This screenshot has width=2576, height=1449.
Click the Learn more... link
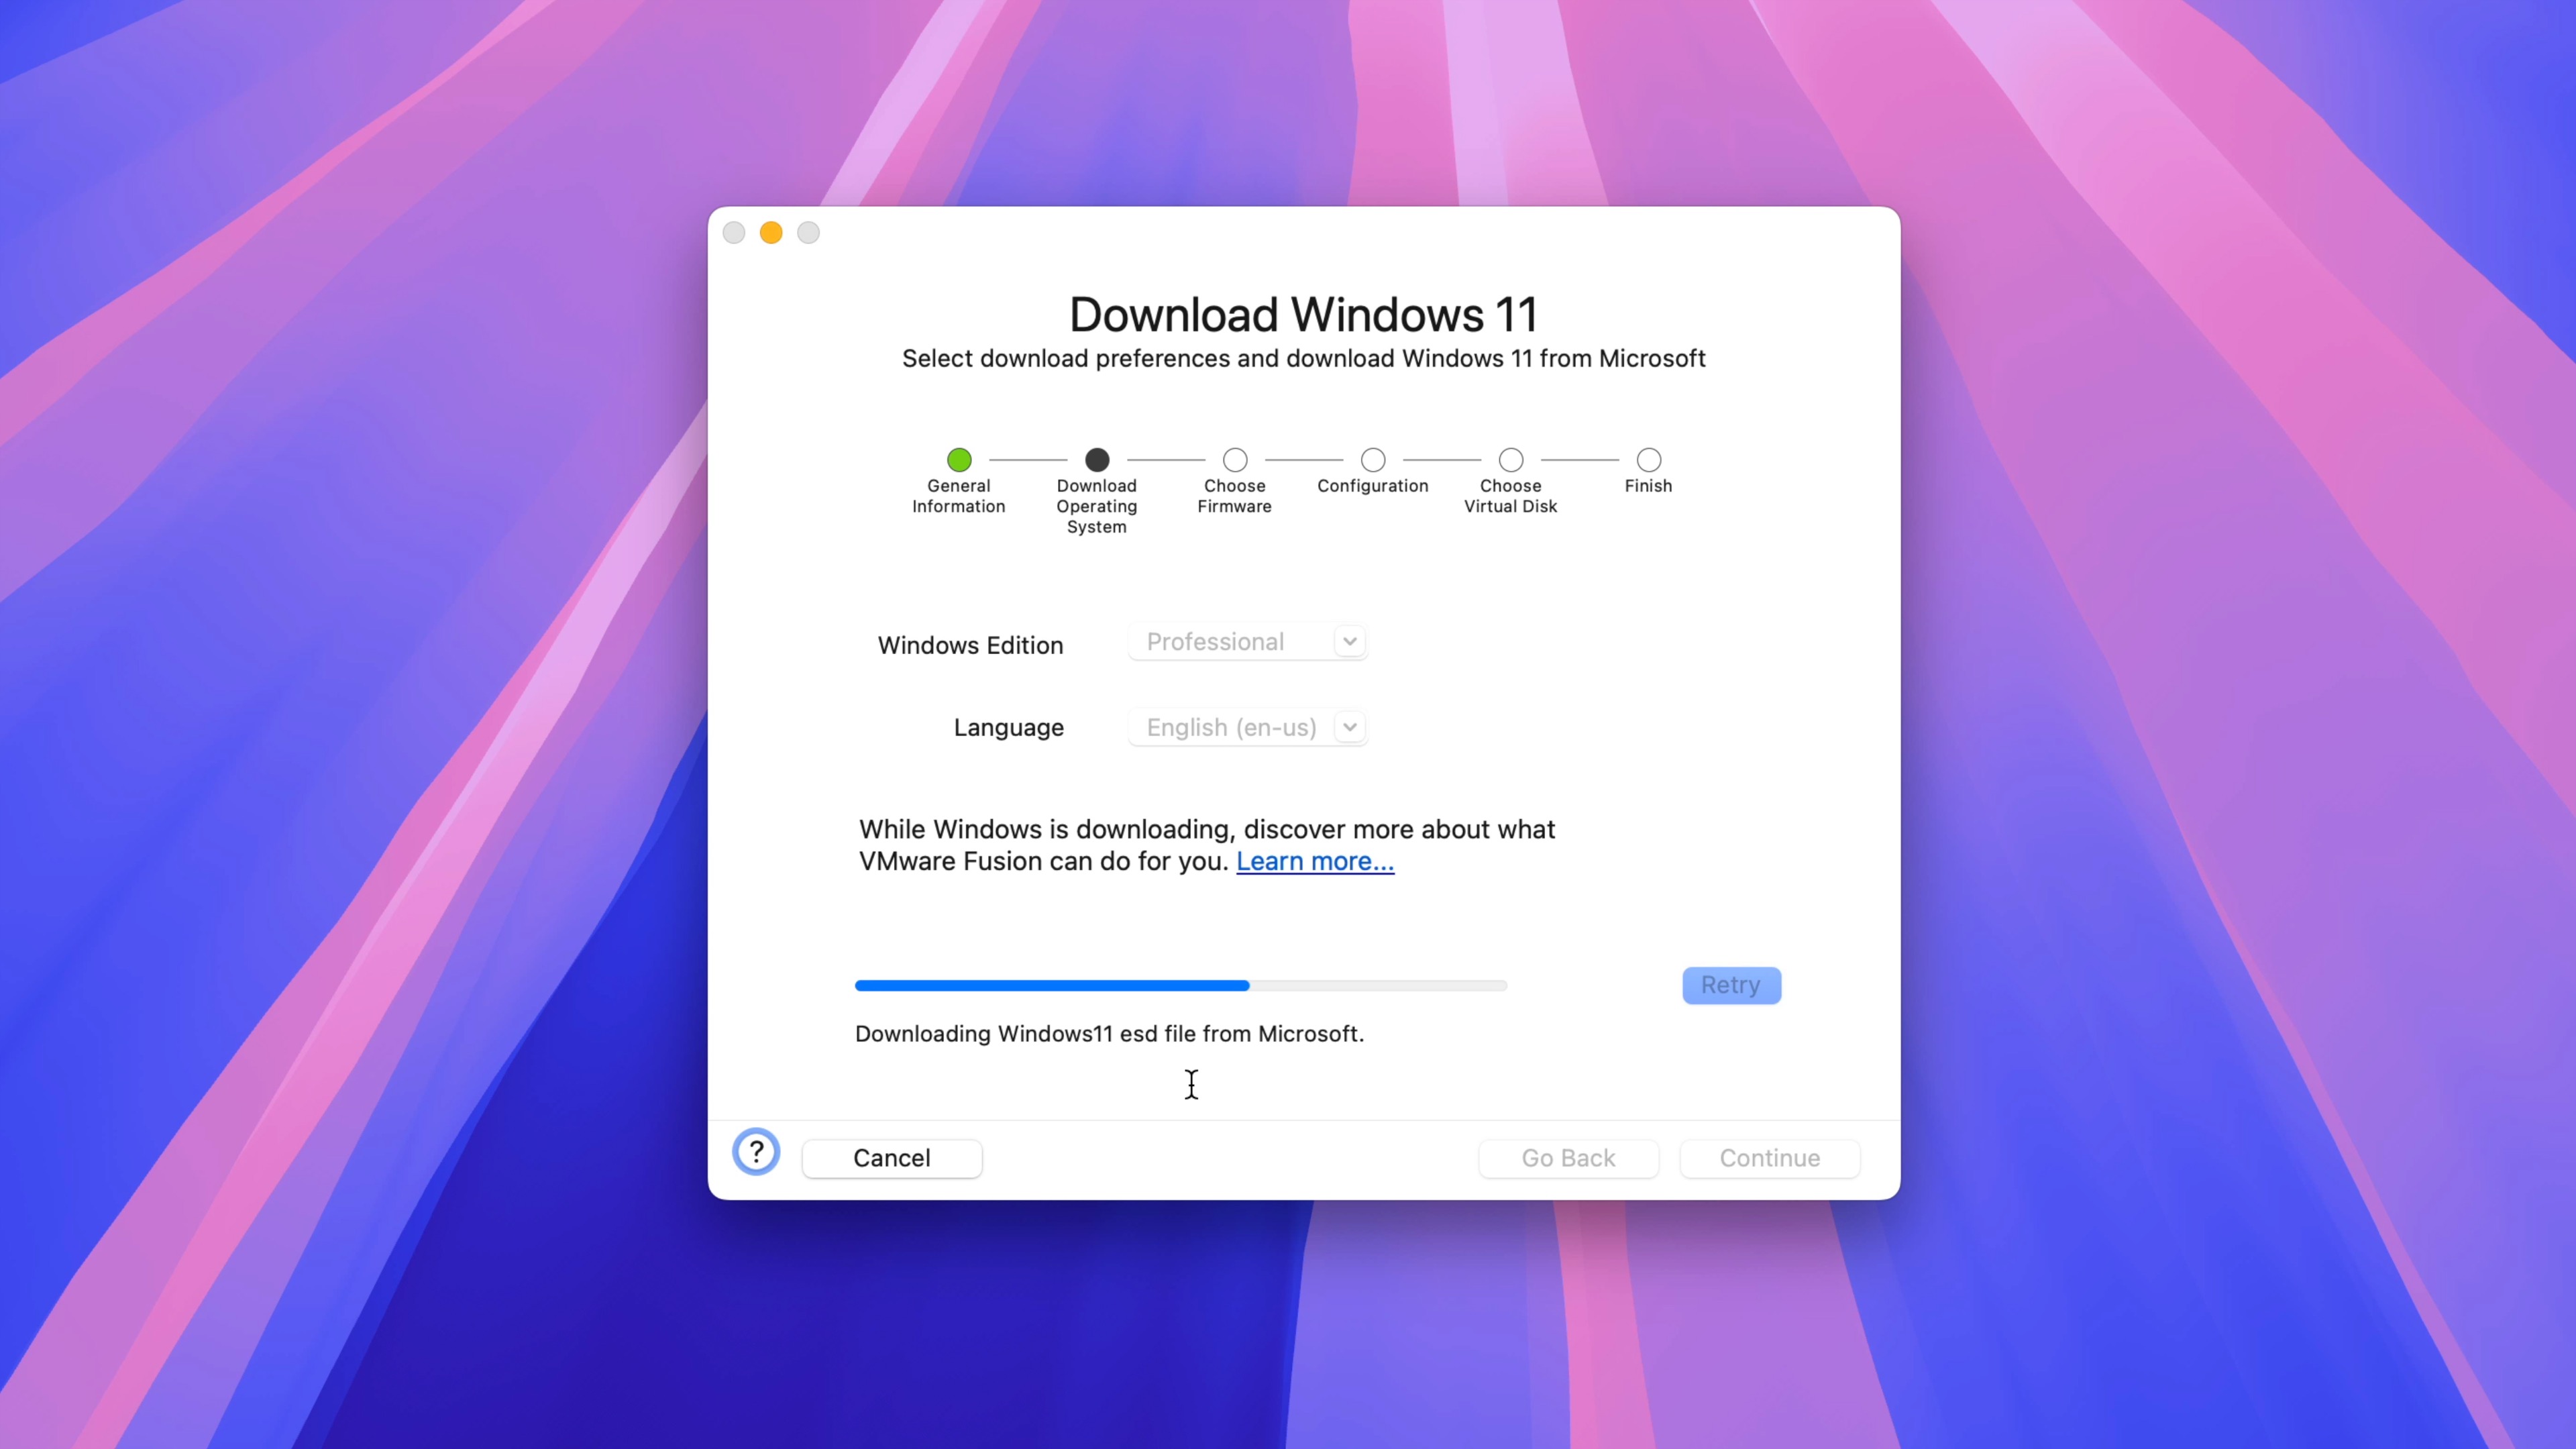pos(1315,861)
